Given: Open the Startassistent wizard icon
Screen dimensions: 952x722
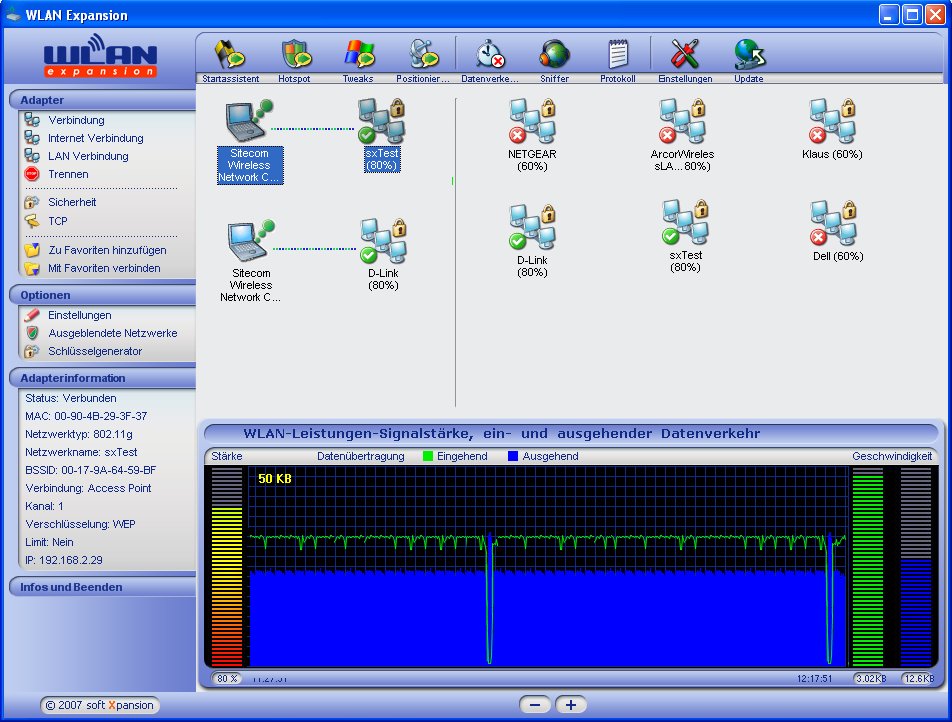Looking at the screenshot, I should [230, 54].
